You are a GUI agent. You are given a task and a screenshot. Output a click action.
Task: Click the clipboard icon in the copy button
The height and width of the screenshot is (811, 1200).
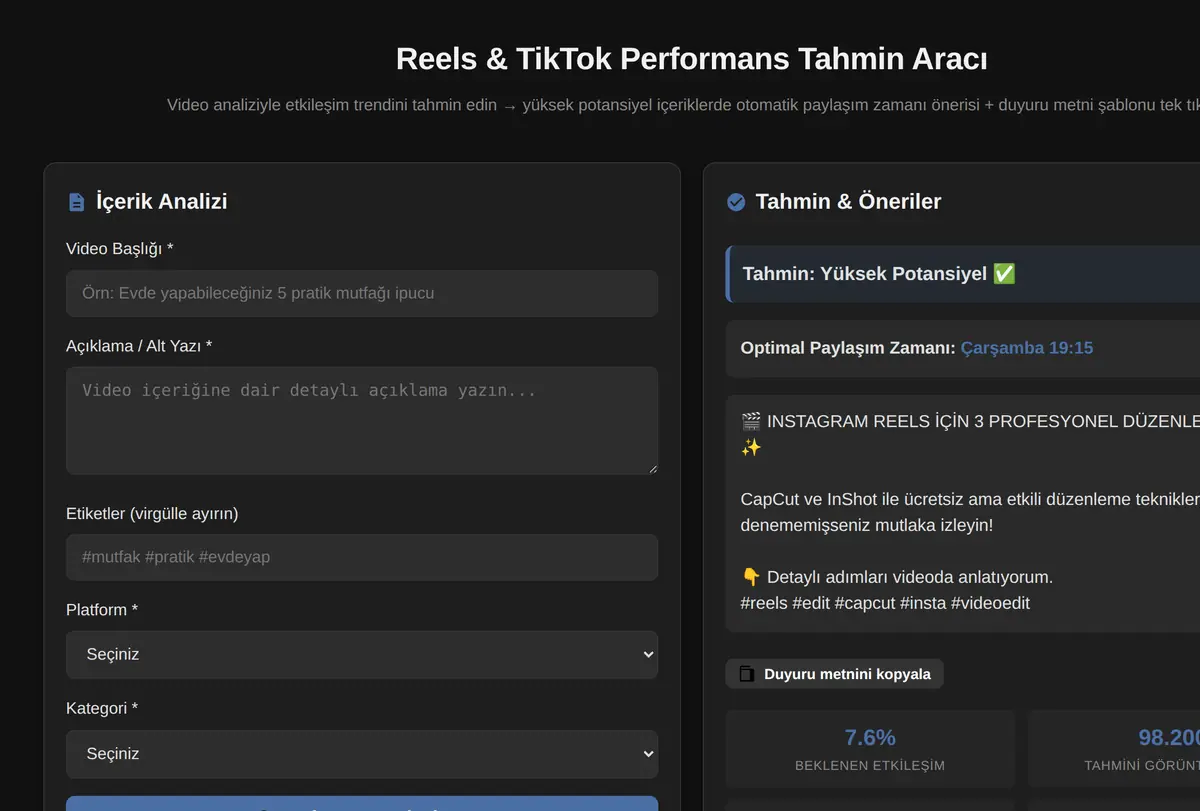pos(747,674)
